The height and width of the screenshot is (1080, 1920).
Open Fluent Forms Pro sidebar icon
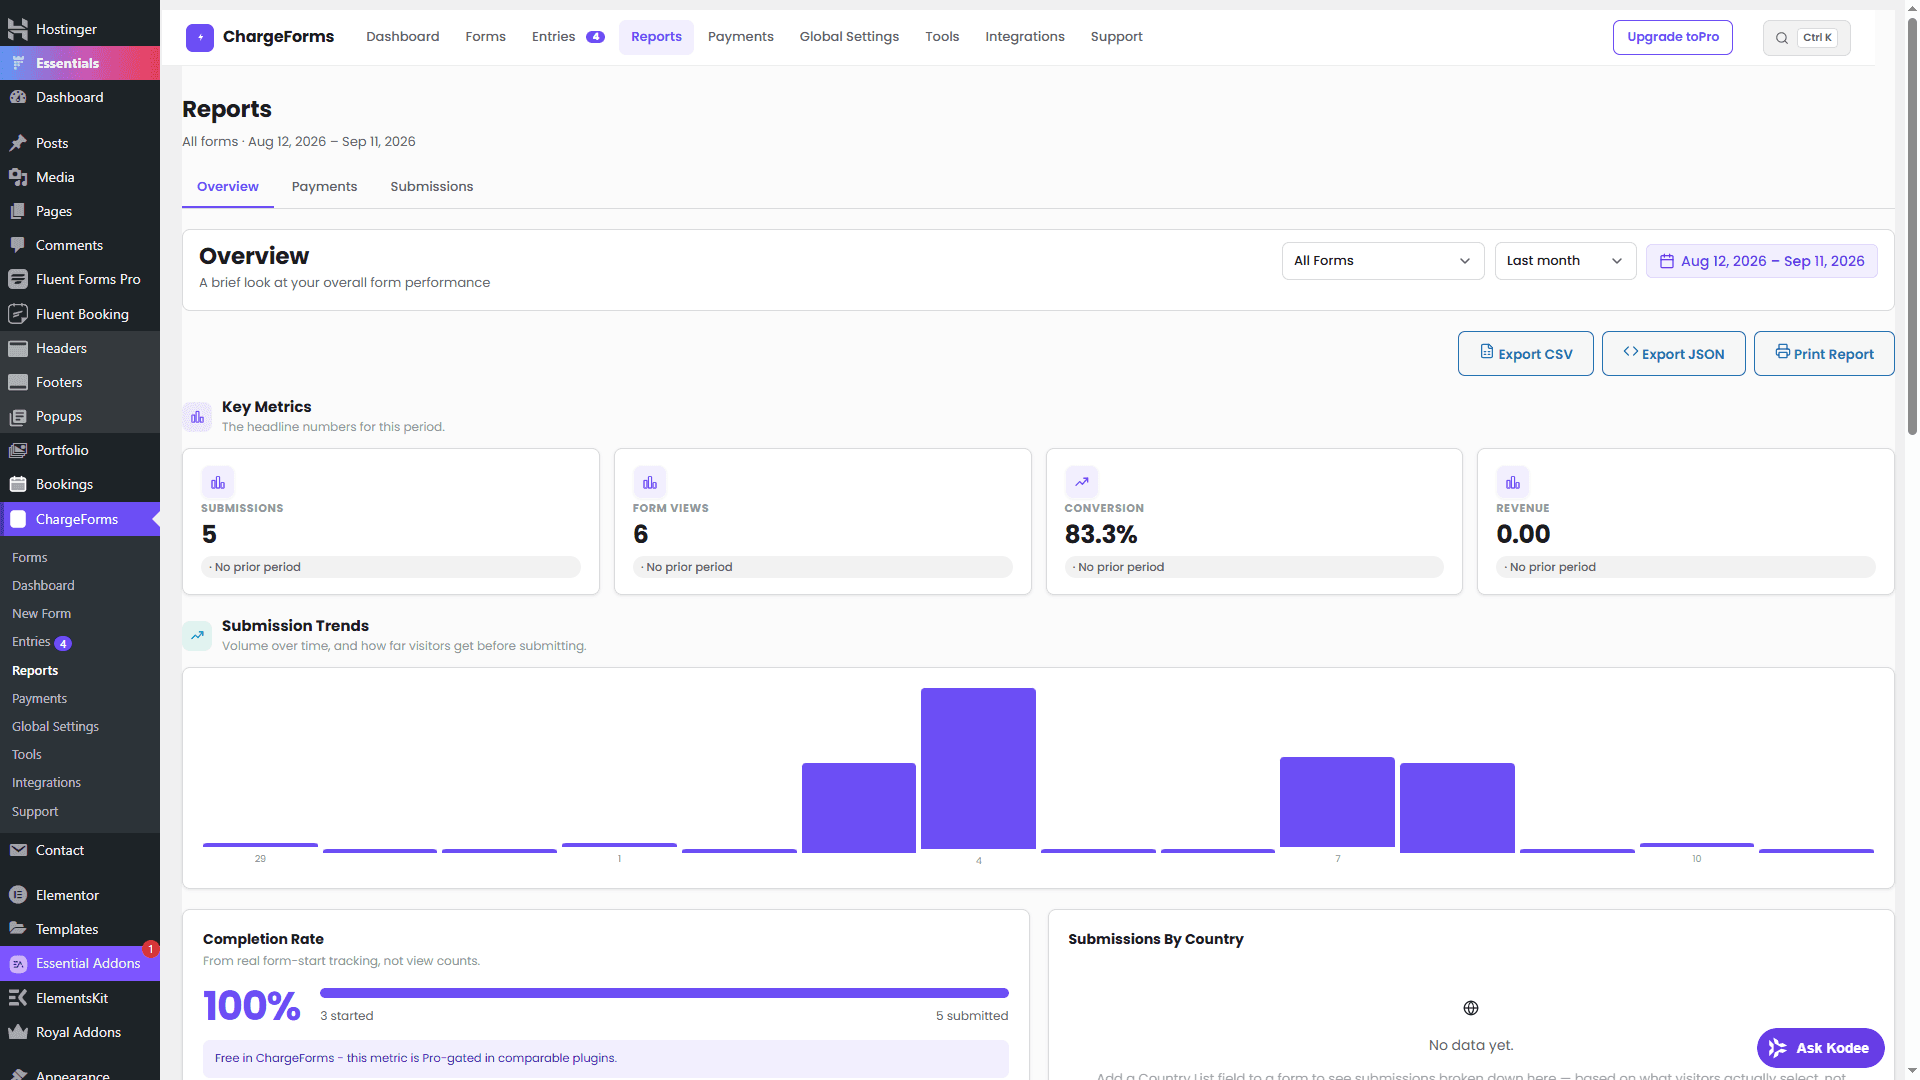pyautogui.click(x=18, y=279)
